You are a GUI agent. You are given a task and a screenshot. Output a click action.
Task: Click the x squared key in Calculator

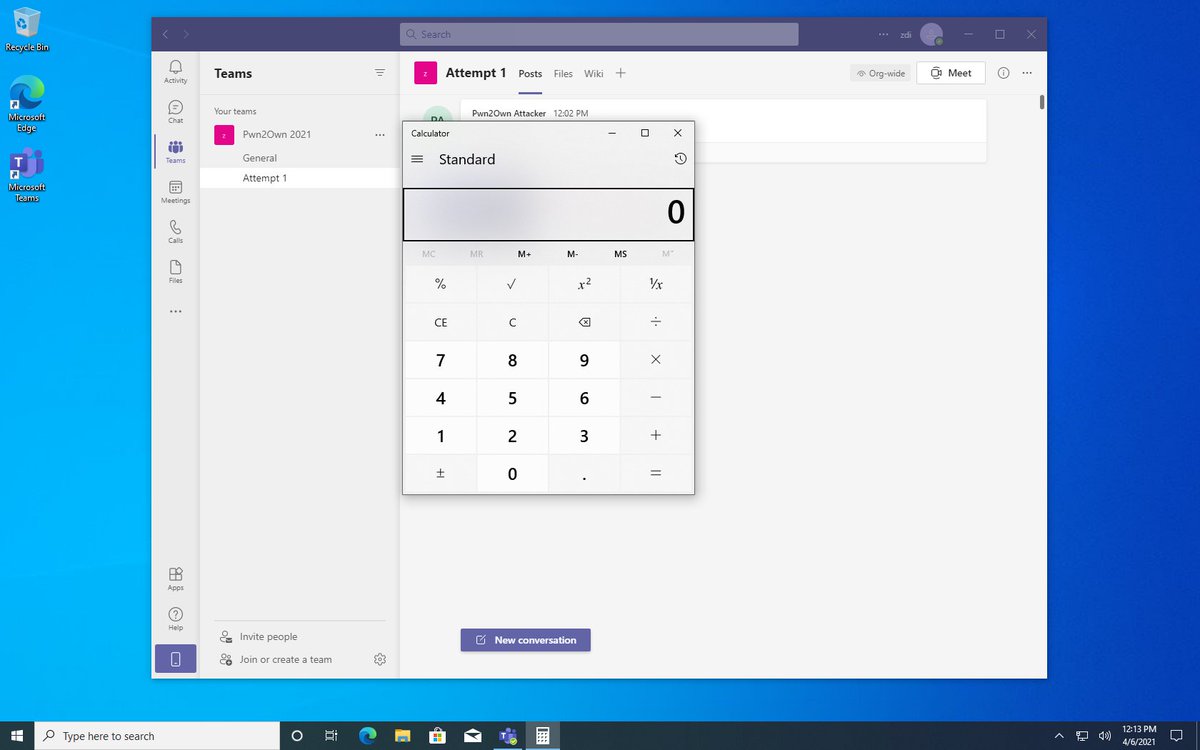point(584,284)
